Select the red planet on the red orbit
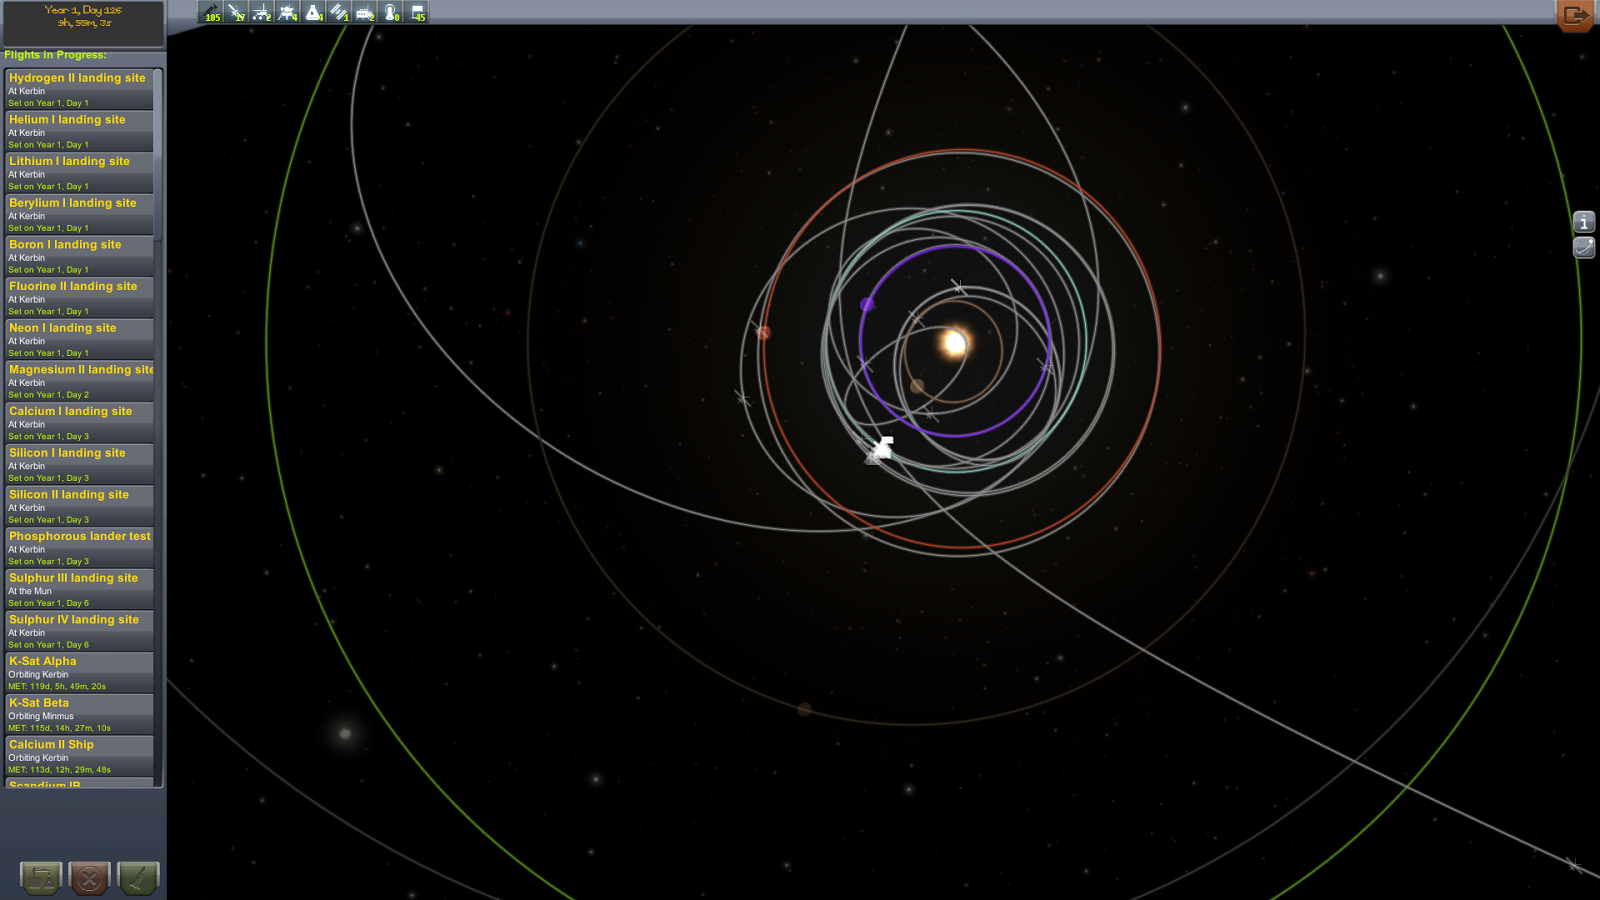Viewport: 1600px width, 900px height. tap(763, 332)
